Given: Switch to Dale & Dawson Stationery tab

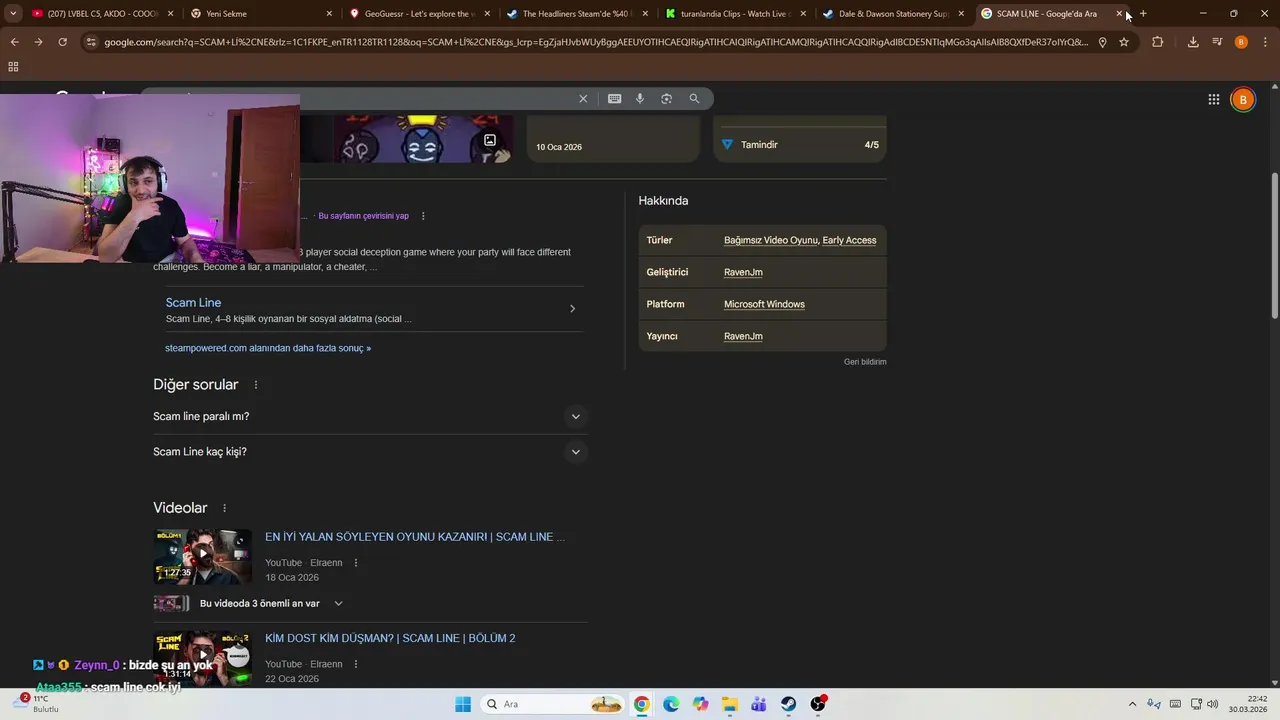Looking at the screenshot, I should pyautogui.click(x=894, y=14).
